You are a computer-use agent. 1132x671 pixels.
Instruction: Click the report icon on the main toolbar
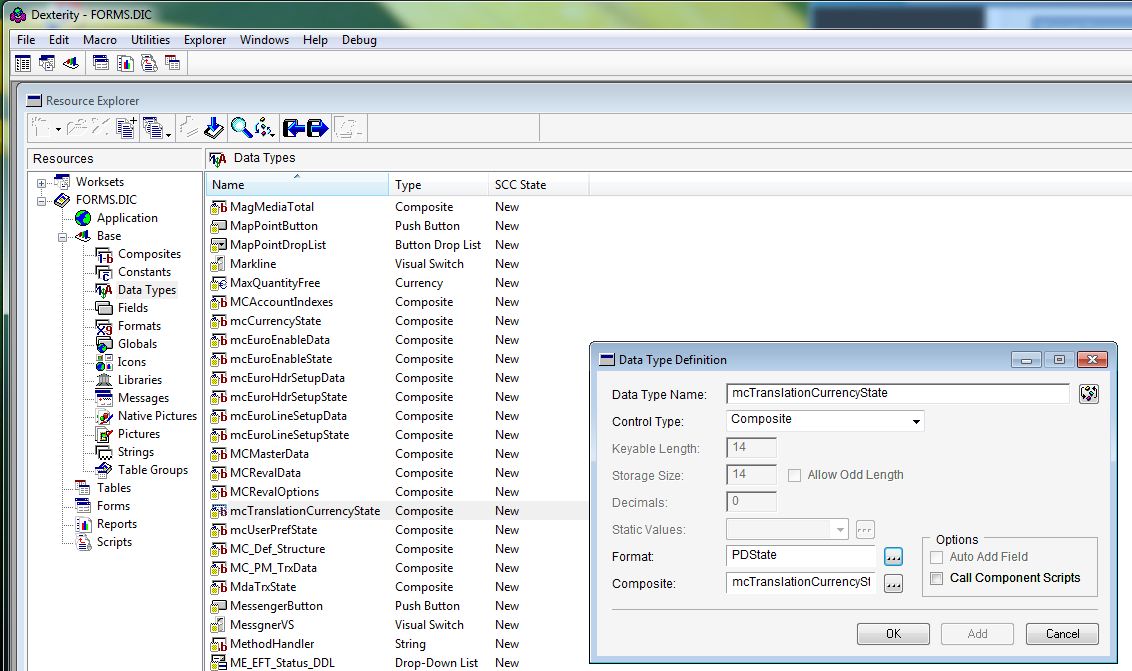pos(125,62)
